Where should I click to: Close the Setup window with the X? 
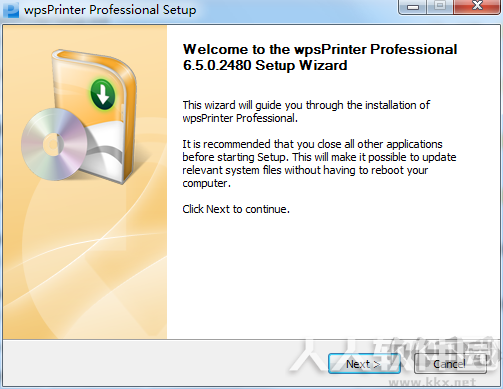(x=477, y=7)
